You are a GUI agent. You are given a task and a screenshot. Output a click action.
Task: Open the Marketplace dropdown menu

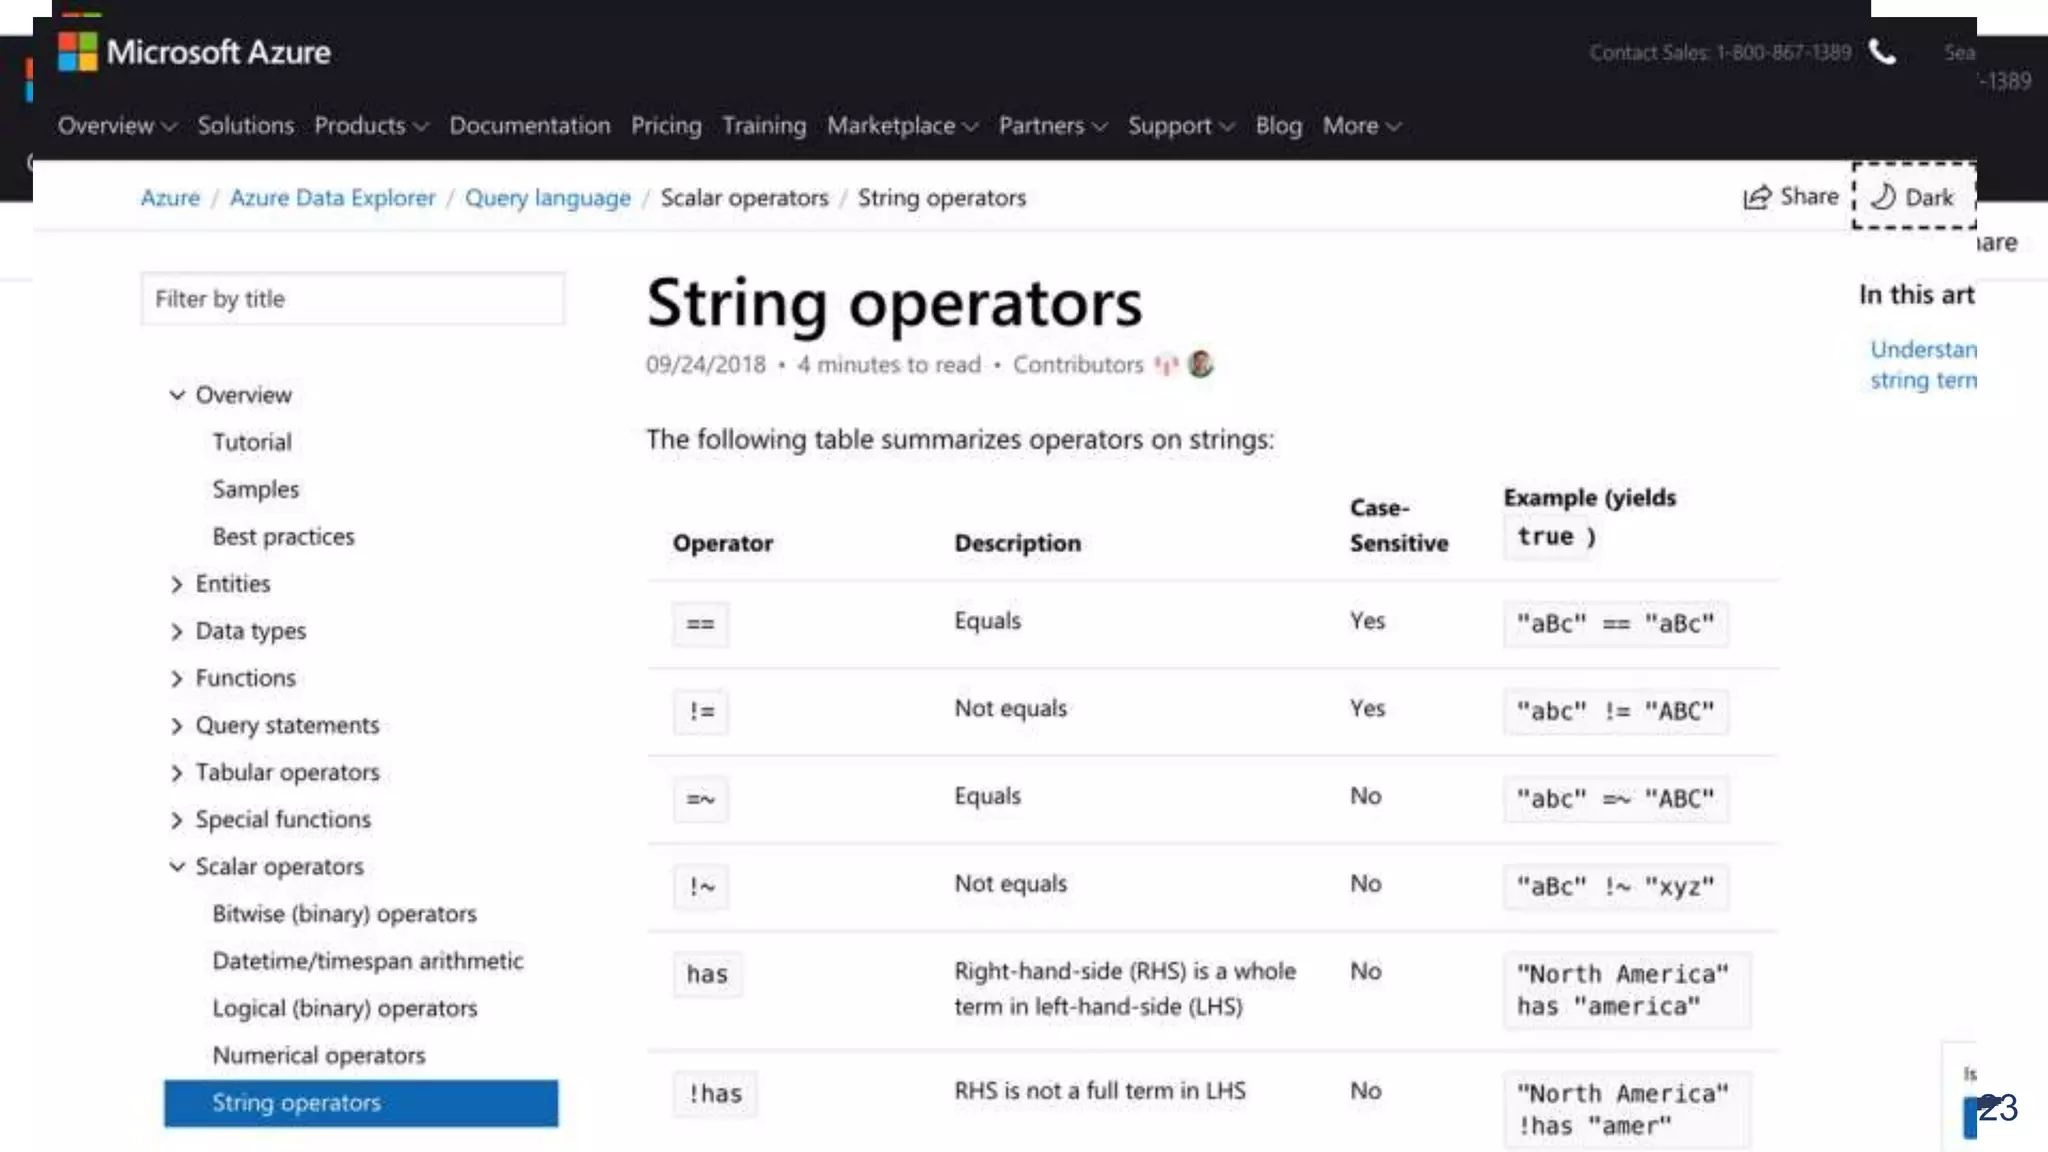point(901,126)
